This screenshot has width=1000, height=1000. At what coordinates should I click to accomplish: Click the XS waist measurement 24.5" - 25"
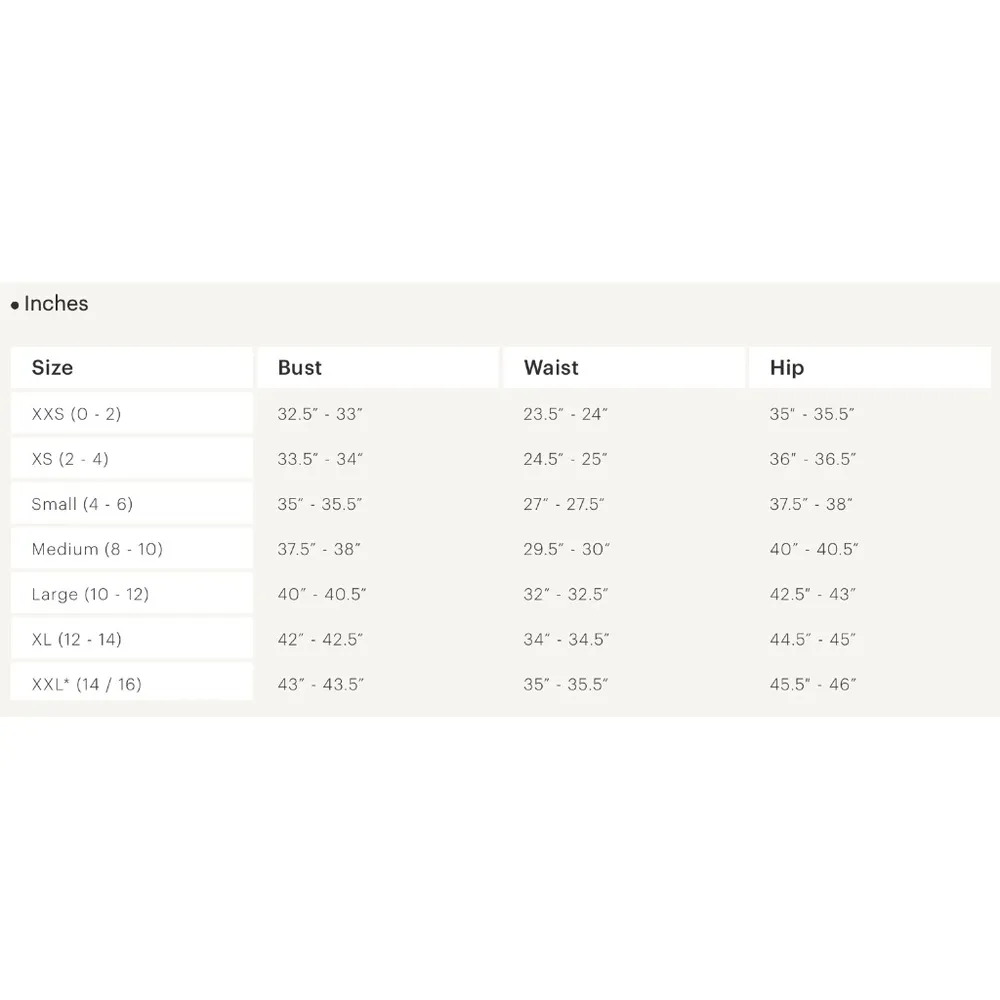565,459
